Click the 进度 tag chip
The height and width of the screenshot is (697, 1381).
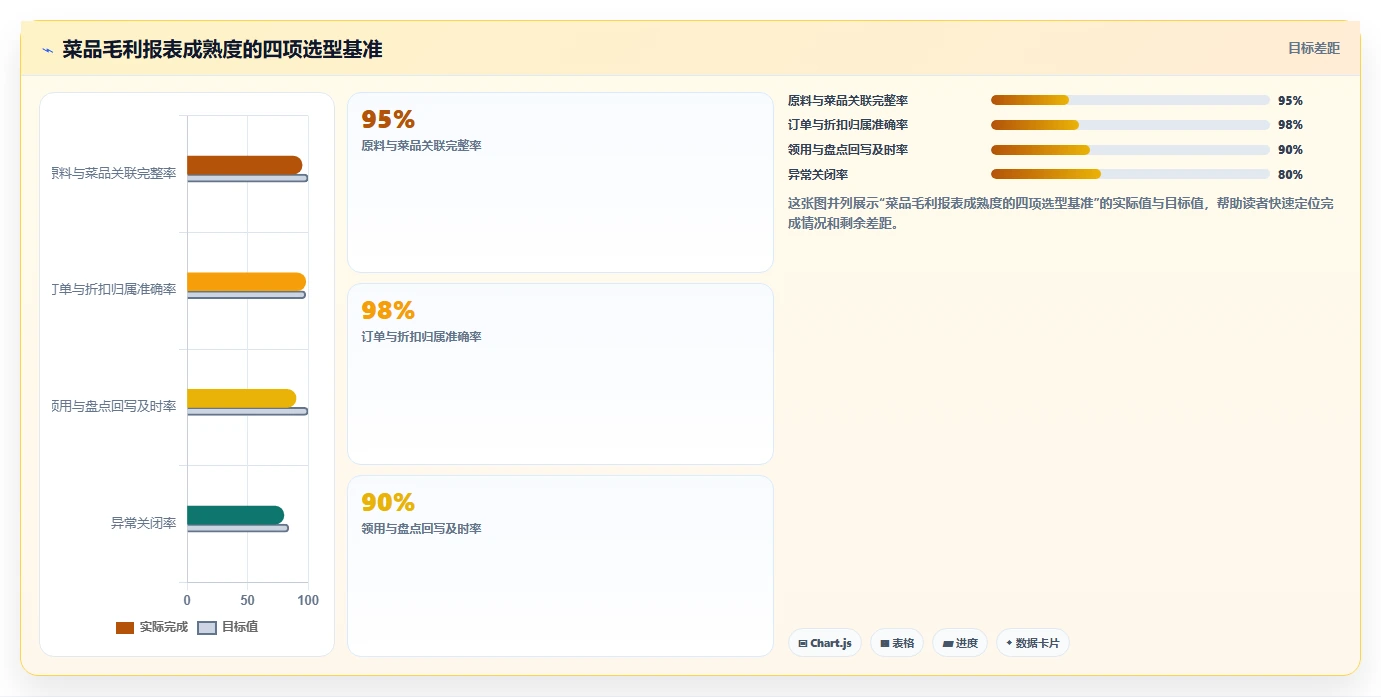click(x=960, y=643)
